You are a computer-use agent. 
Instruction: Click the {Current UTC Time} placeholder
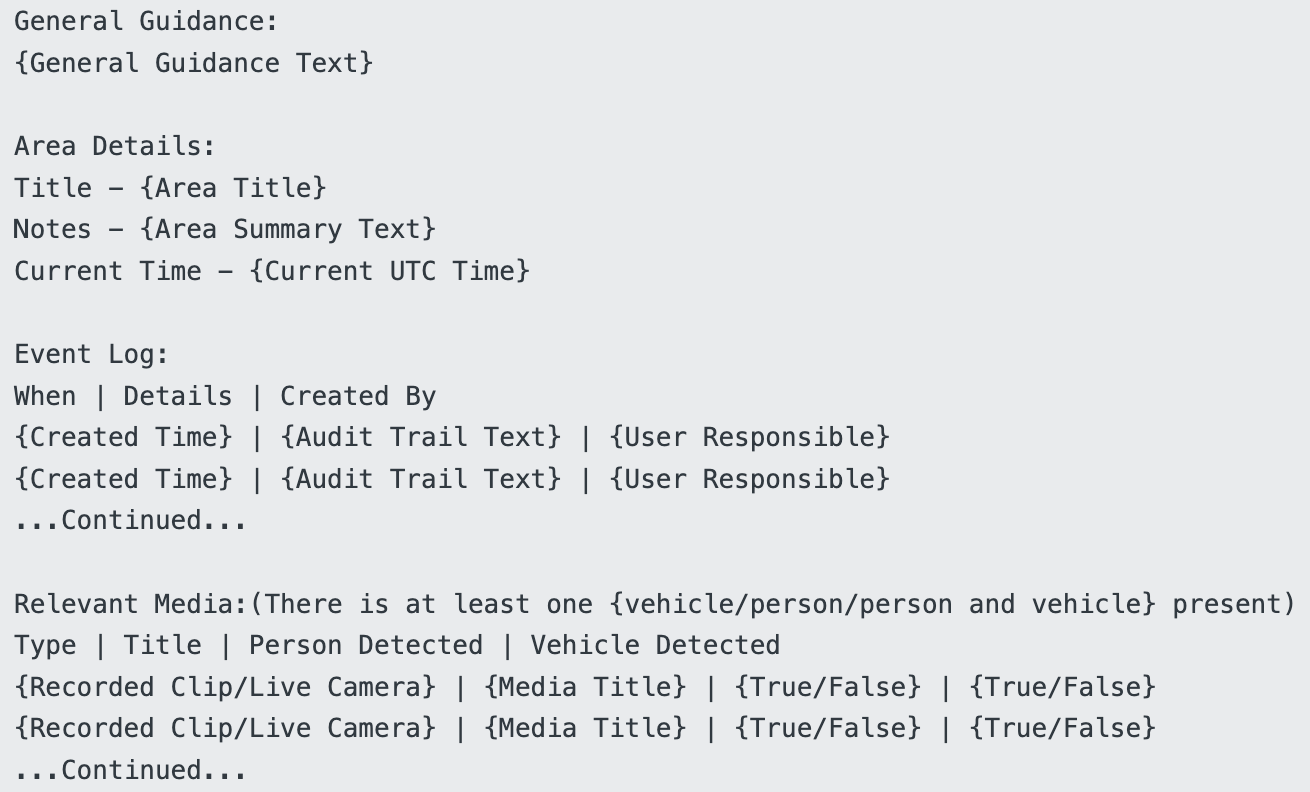coord(389,271)
